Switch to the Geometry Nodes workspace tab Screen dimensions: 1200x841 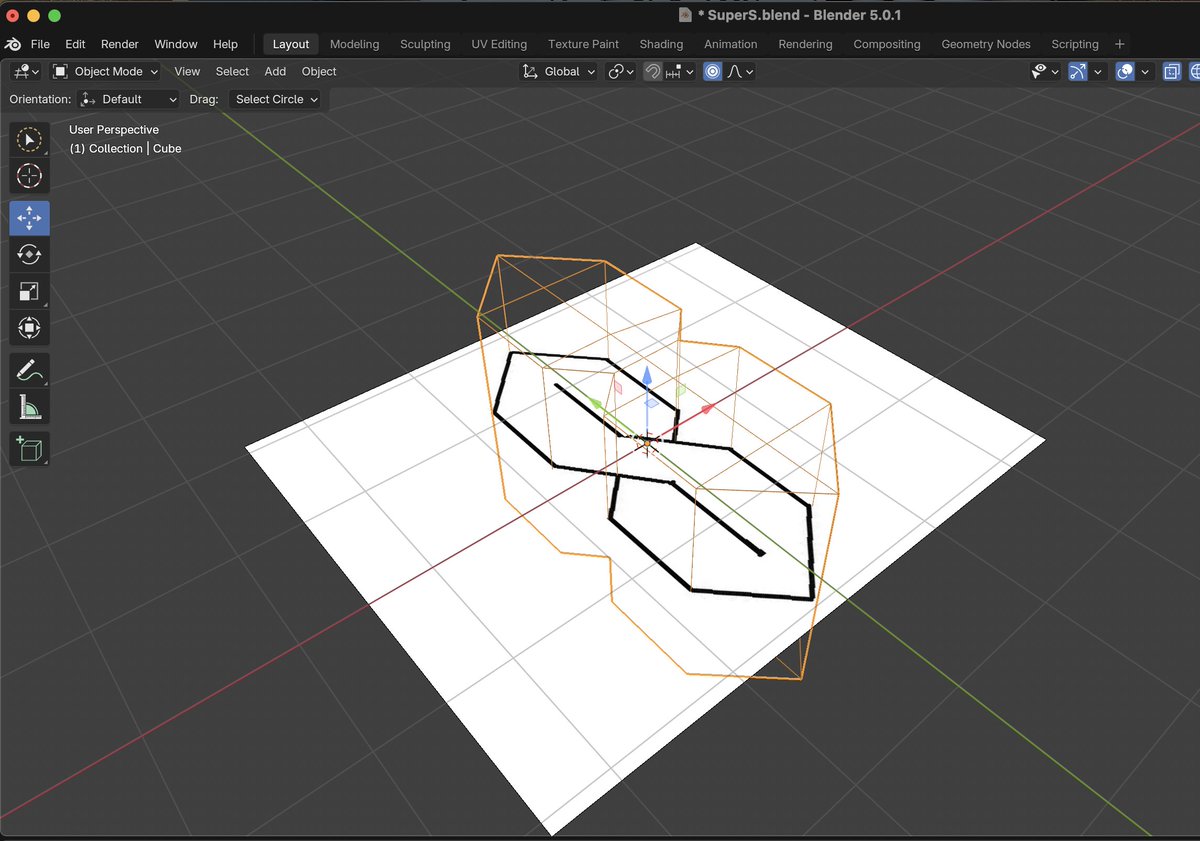tap(986, 44)
